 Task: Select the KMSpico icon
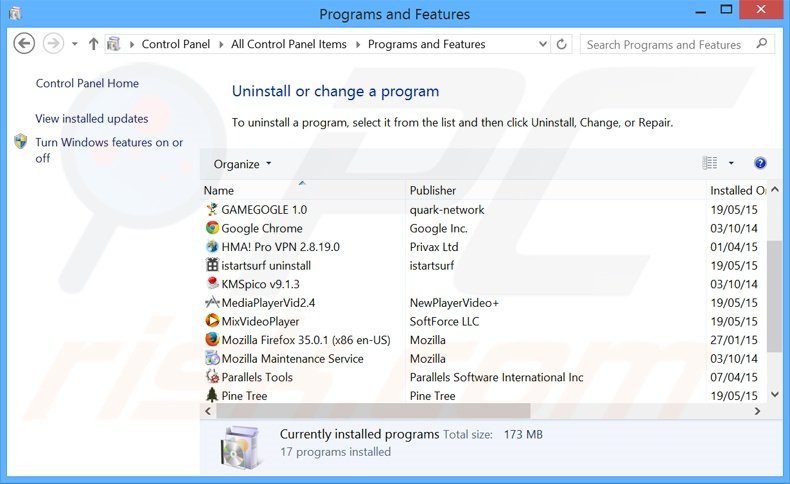pyautogui.click(x=212, y=284)
